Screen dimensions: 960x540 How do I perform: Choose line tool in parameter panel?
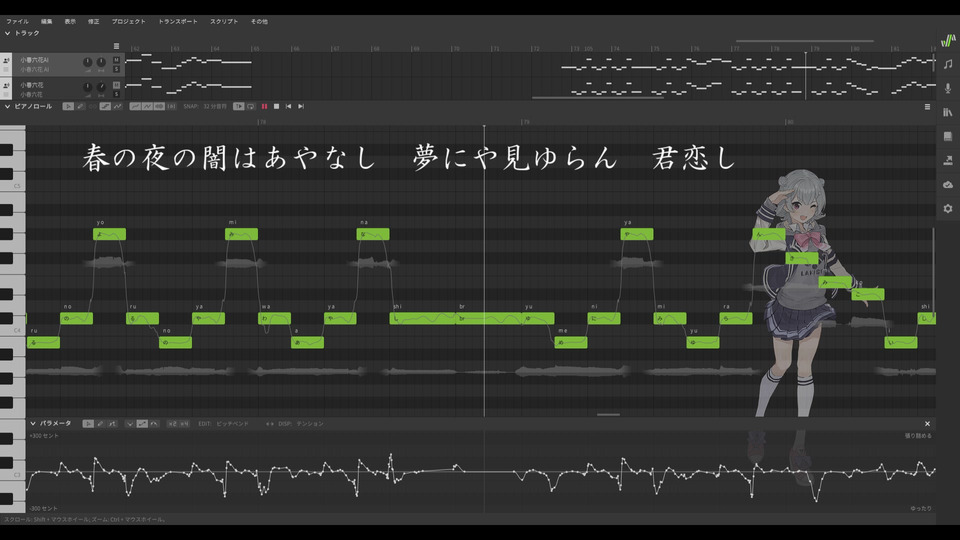point(112,424)
